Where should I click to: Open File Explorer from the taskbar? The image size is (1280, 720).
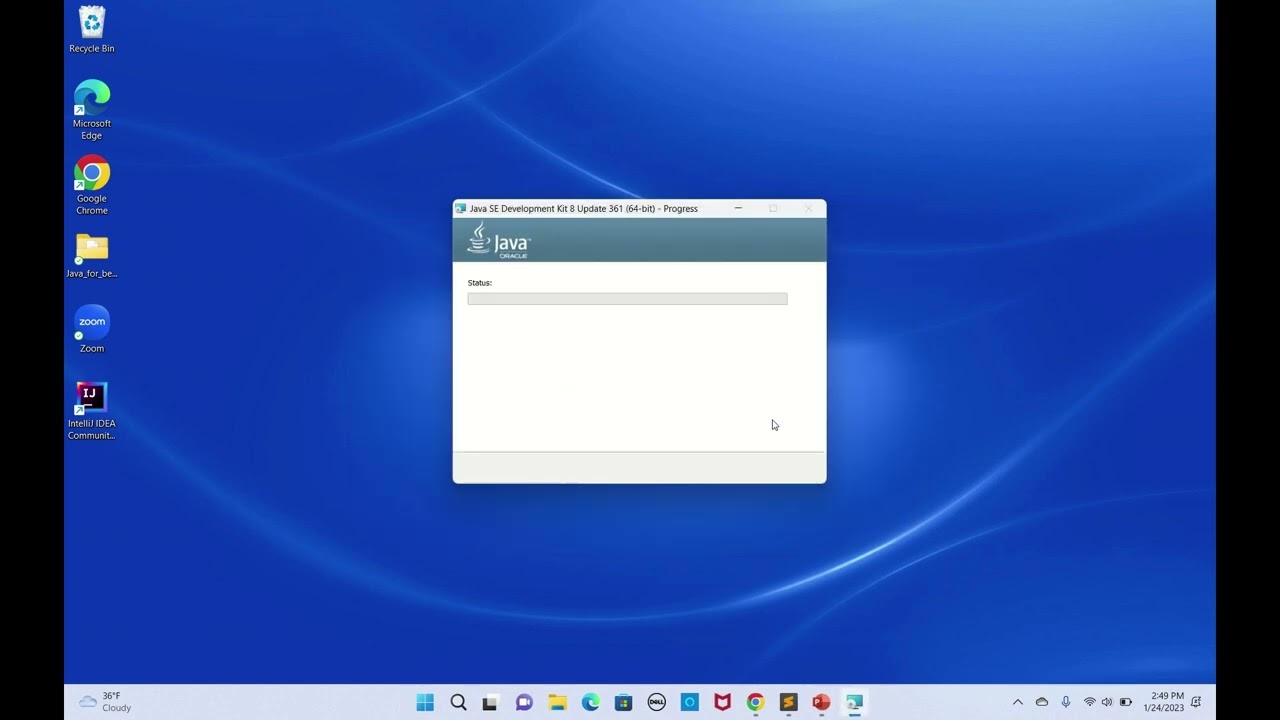[x=557, y=702]
